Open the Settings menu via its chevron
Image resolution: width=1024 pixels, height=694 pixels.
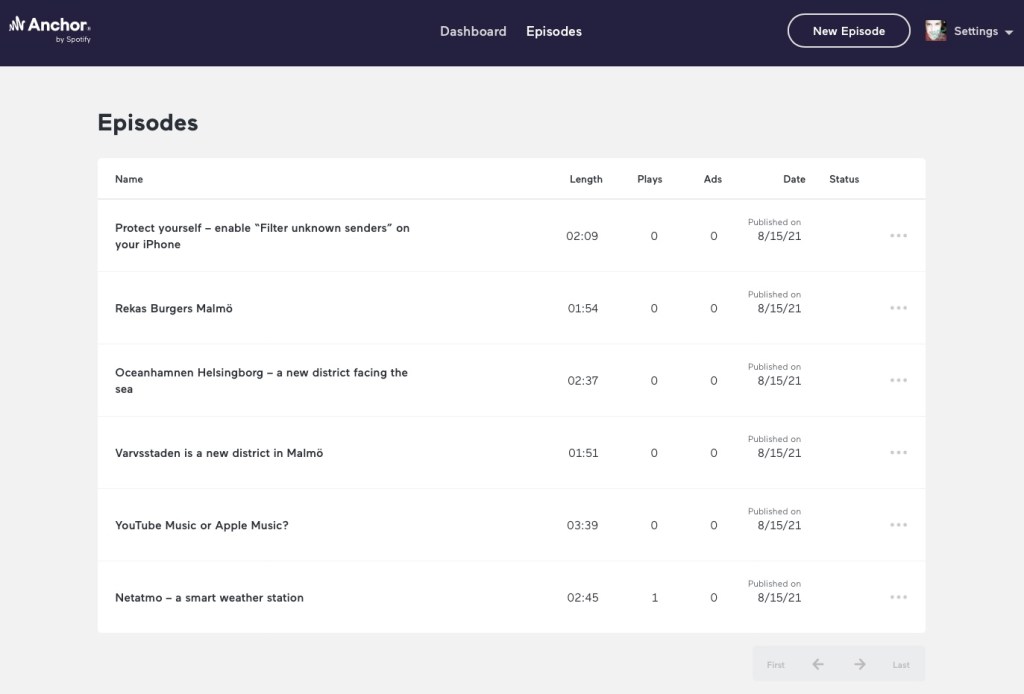[1009, 32]
